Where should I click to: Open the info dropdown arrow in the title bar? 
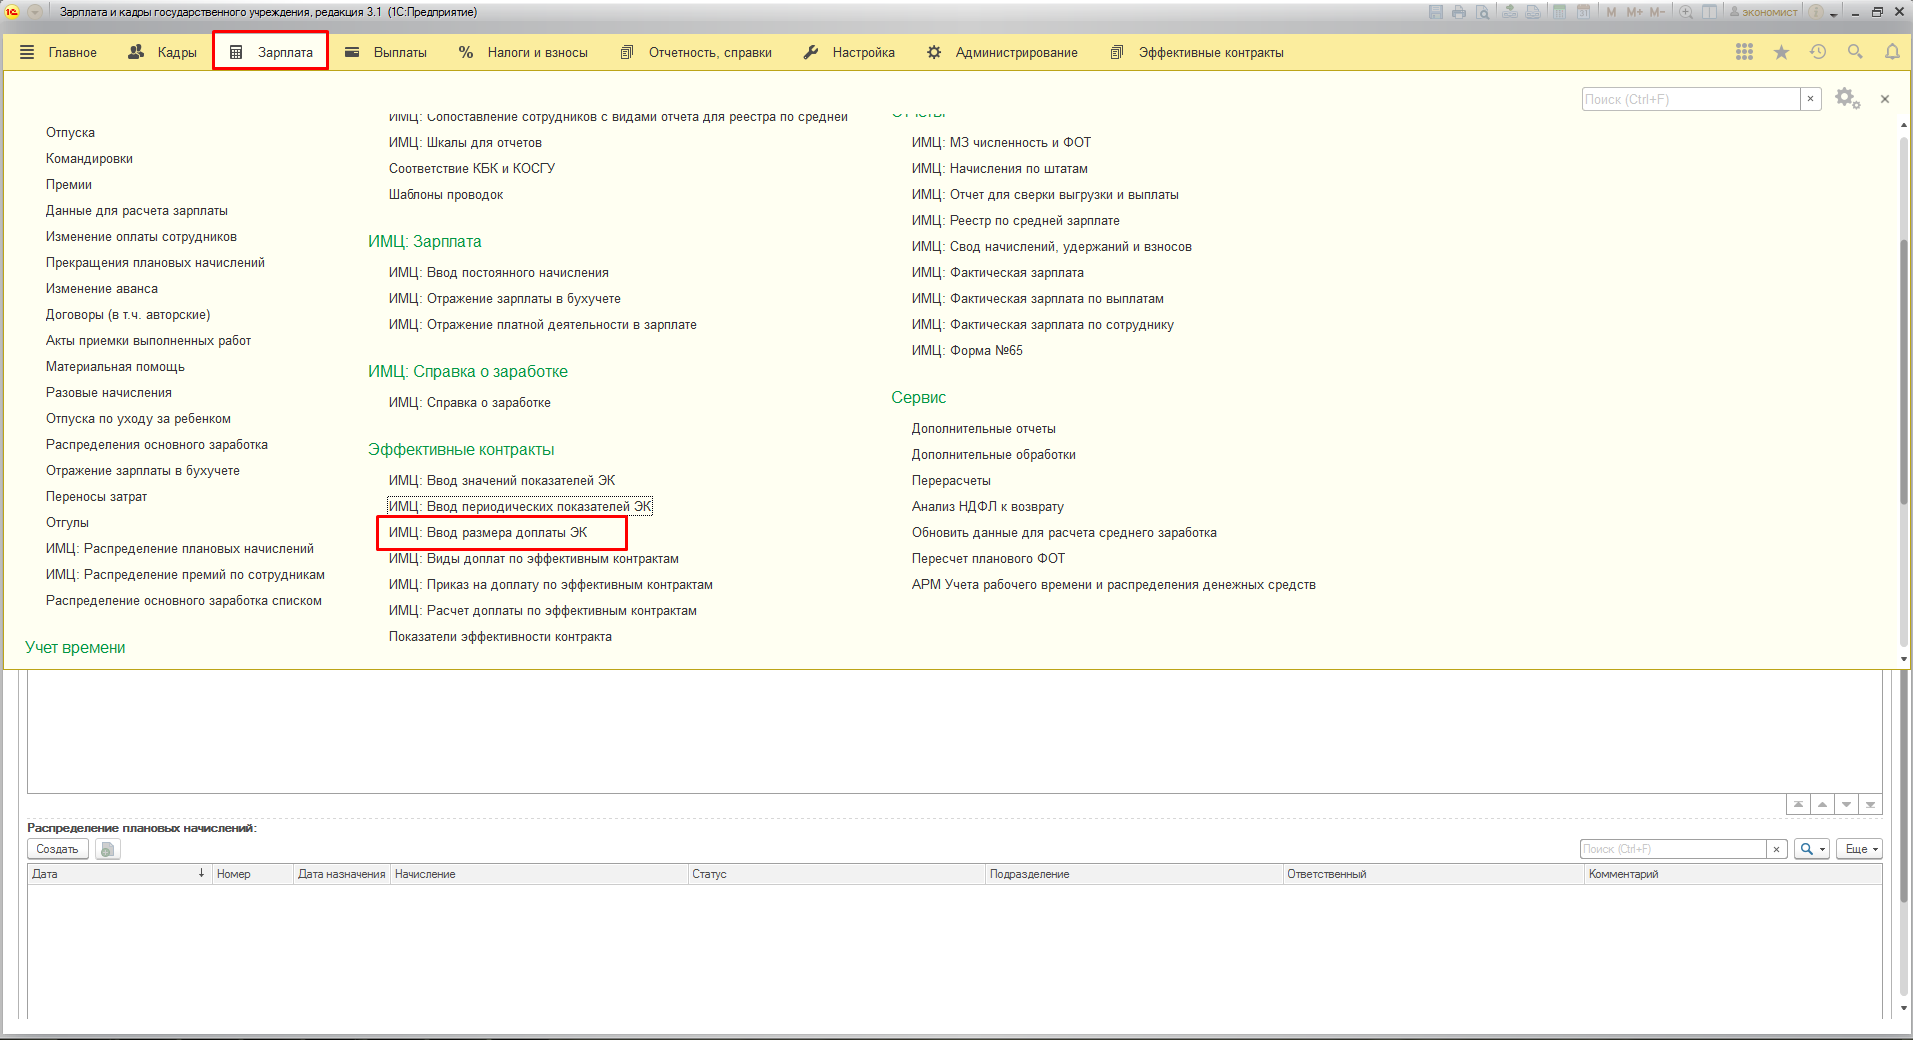1834,13
